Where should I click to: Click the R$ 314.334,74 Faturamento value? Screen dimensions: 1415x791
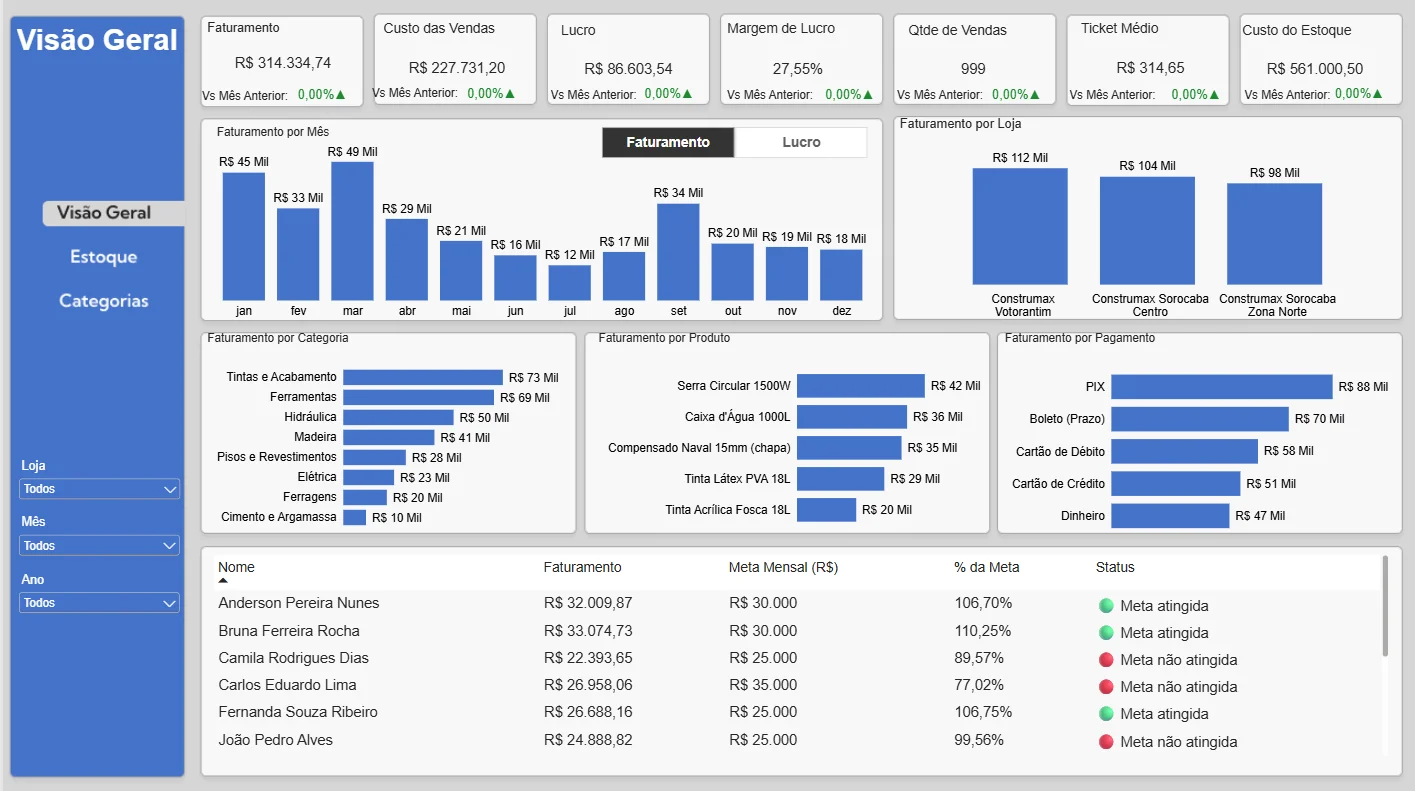(x=283, y=63)
